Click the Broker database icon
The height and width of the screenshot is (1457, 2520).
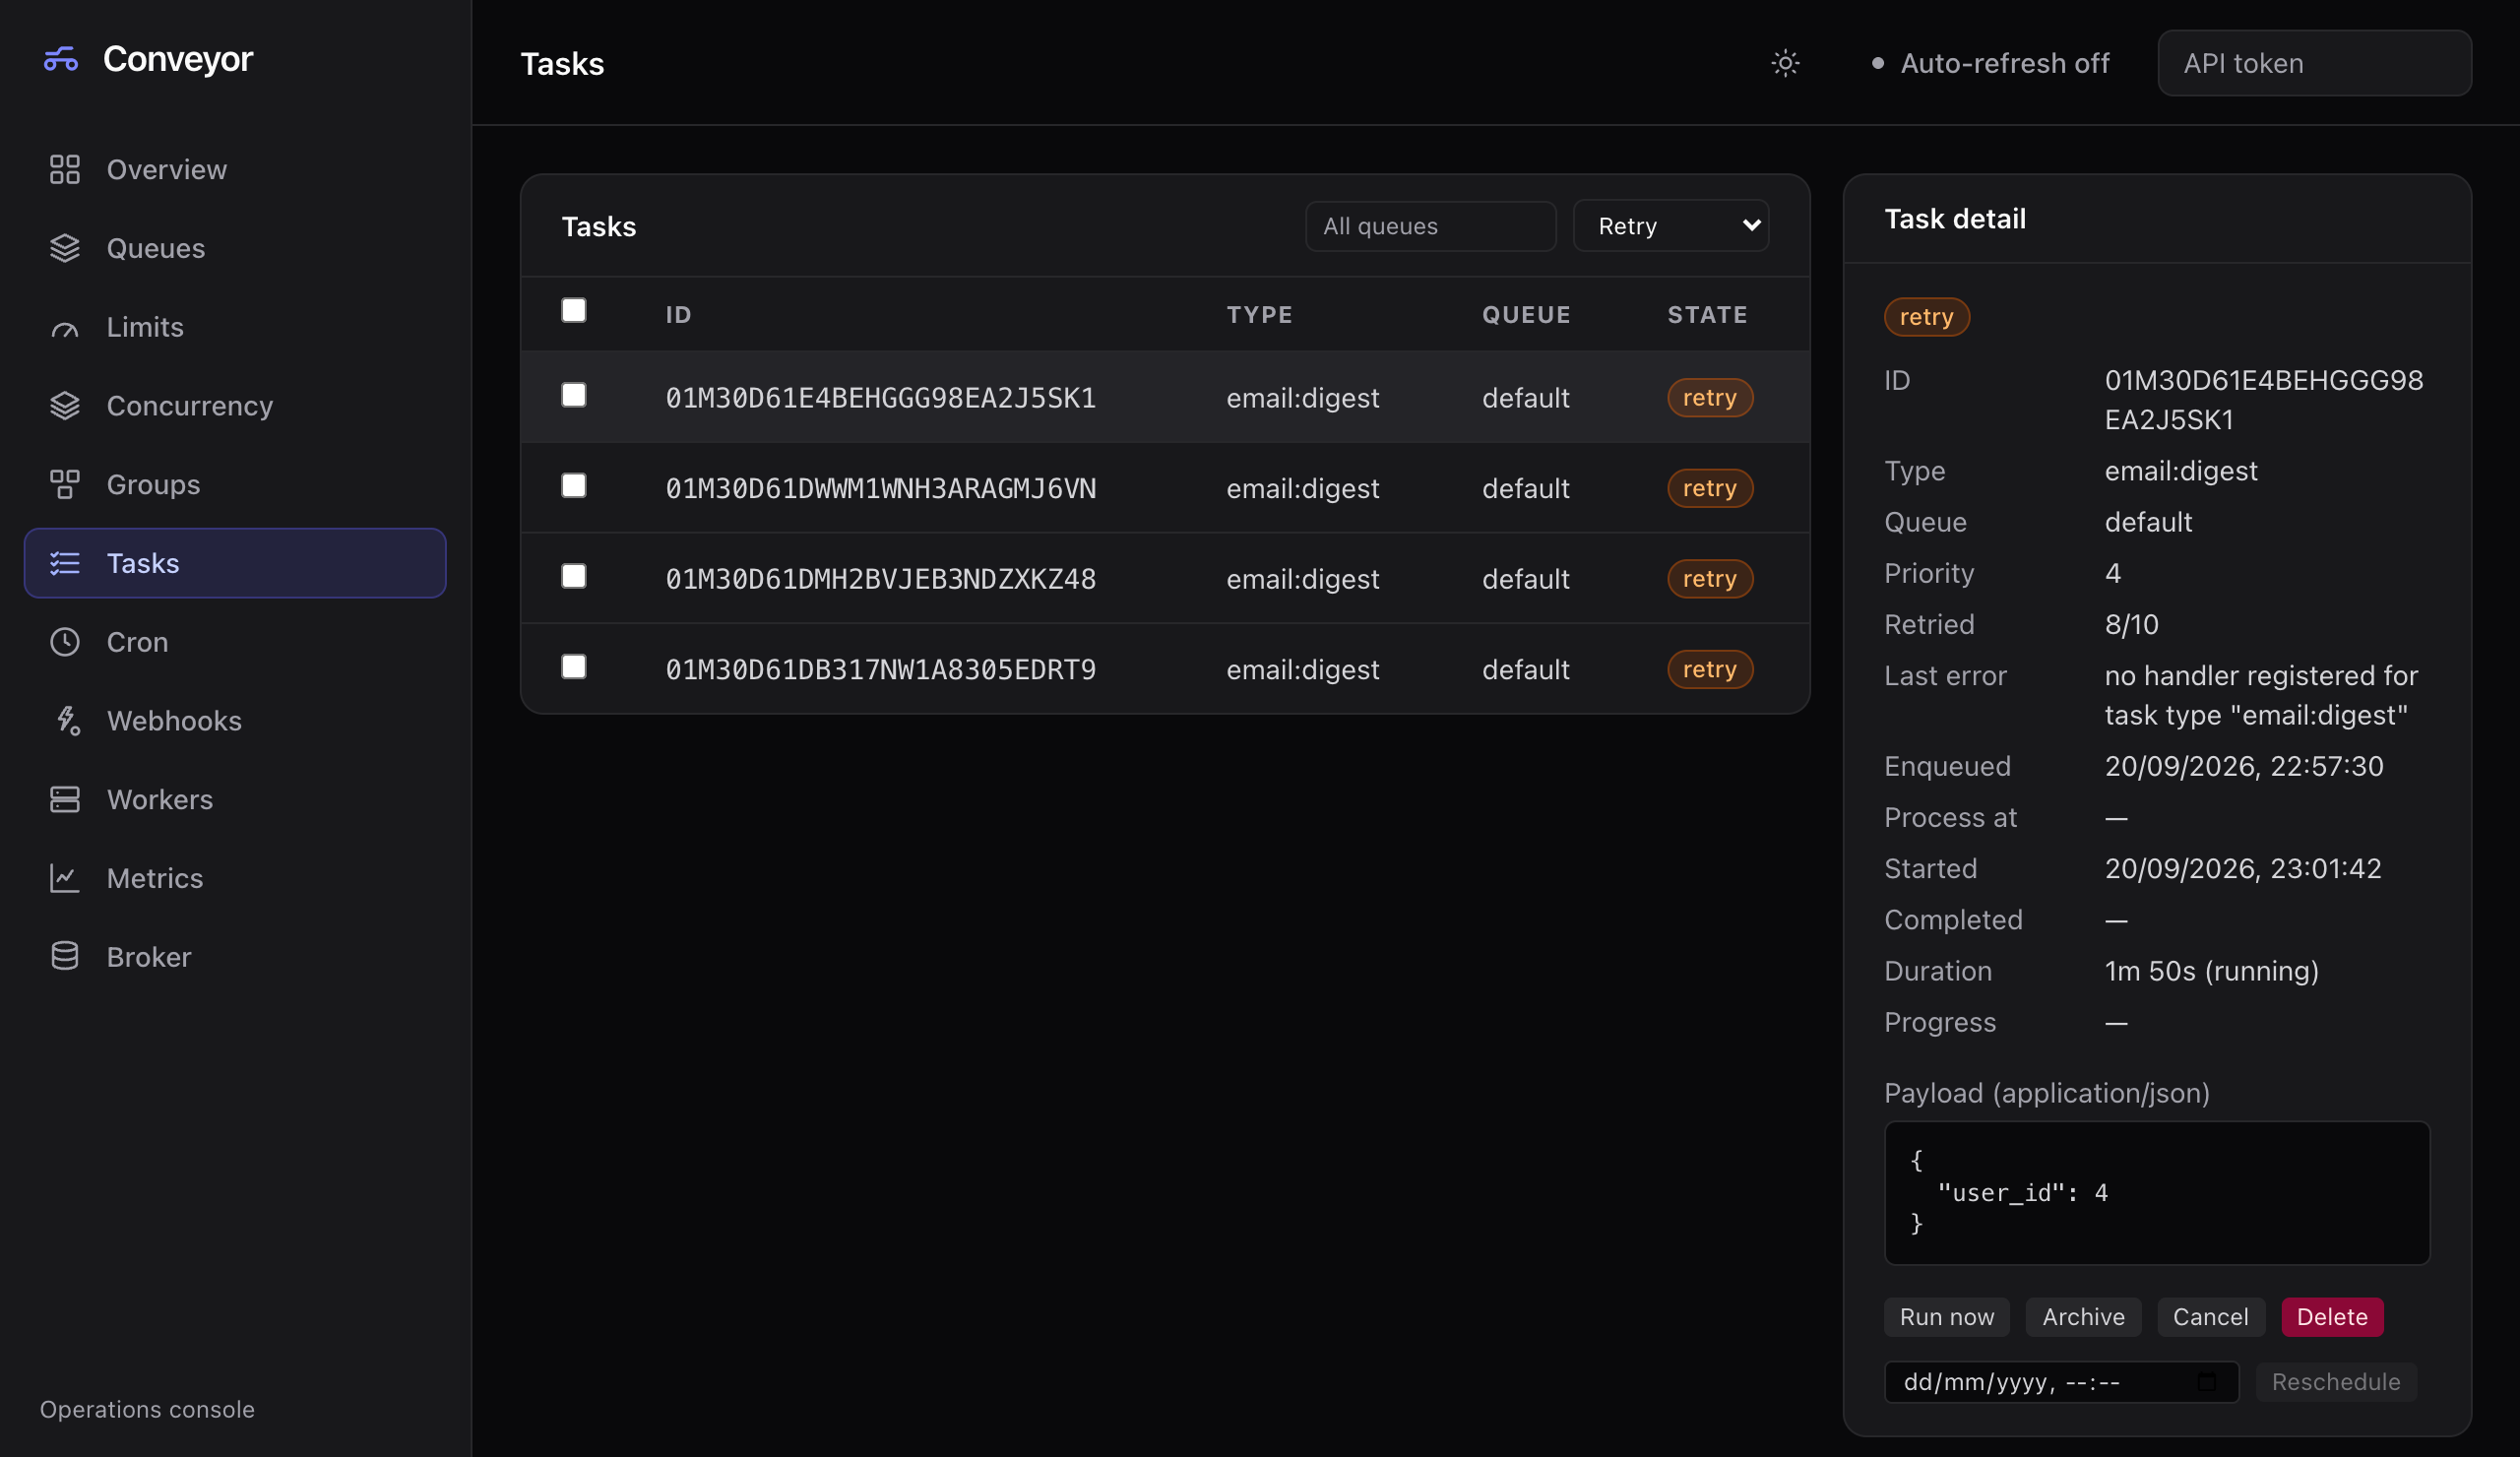click(x=65, y=957)
